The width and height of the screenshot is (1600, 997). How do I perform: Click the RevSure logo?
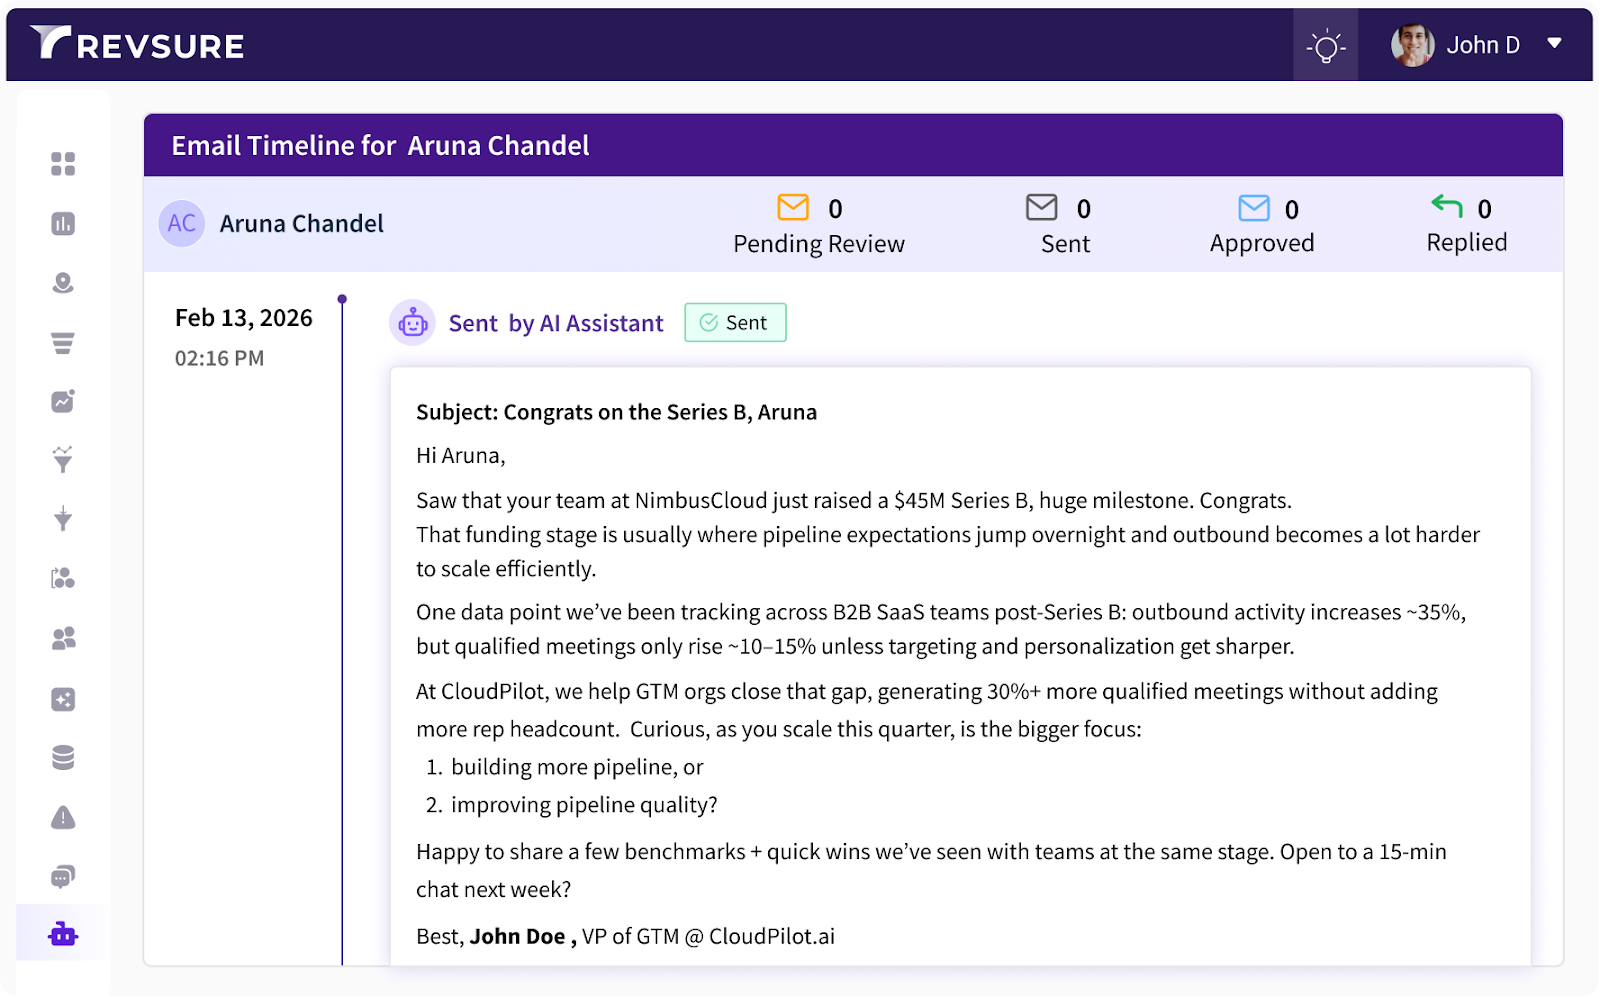[x=137, y=44]
